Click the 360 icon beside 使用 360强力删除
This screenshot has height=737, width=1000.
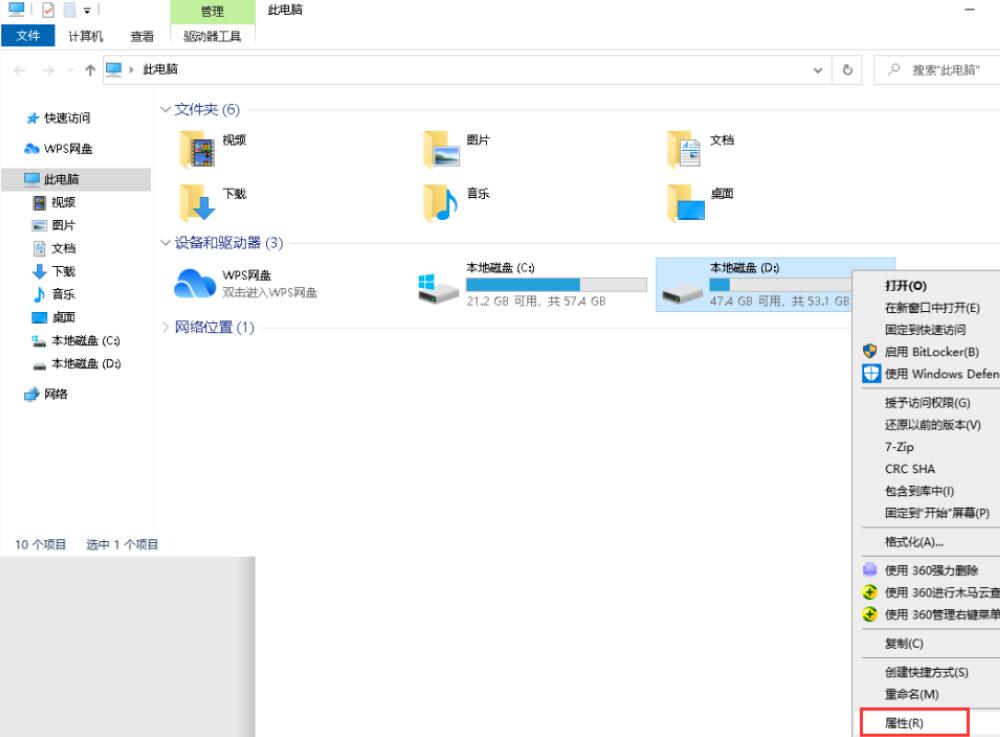click(870, 569)
